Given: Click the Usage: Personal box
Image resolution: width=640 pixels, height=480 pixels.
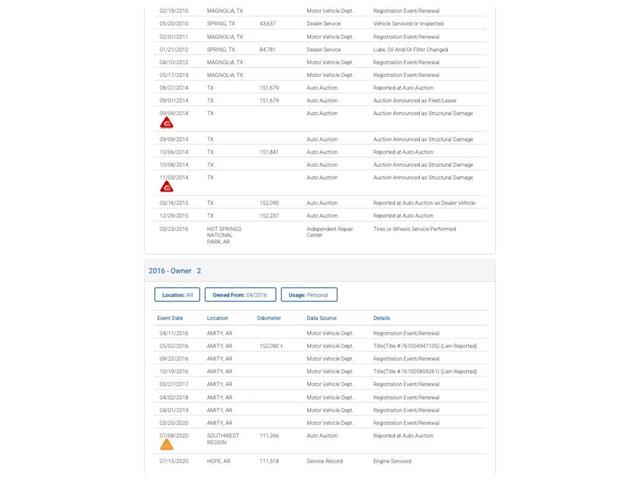Looking at the screenshot, I should (309, 295).
